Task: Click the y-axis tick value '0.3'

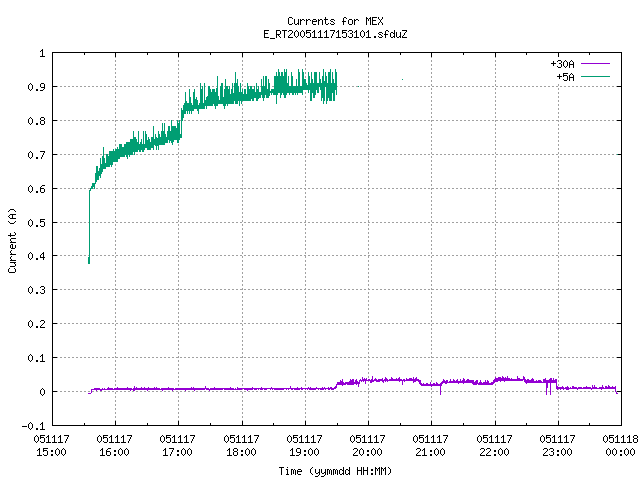Action: pos(37,290)
